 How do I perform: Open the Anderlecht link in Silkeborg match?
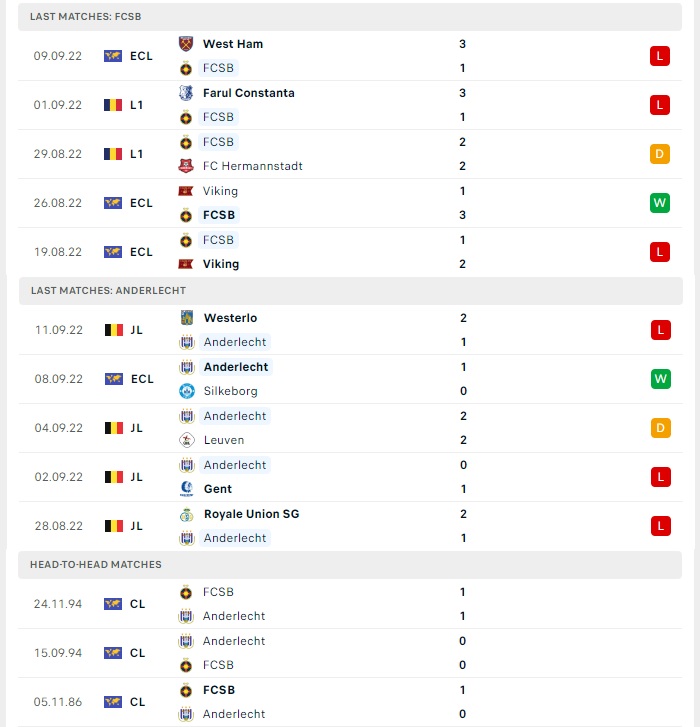coord(236,367)
